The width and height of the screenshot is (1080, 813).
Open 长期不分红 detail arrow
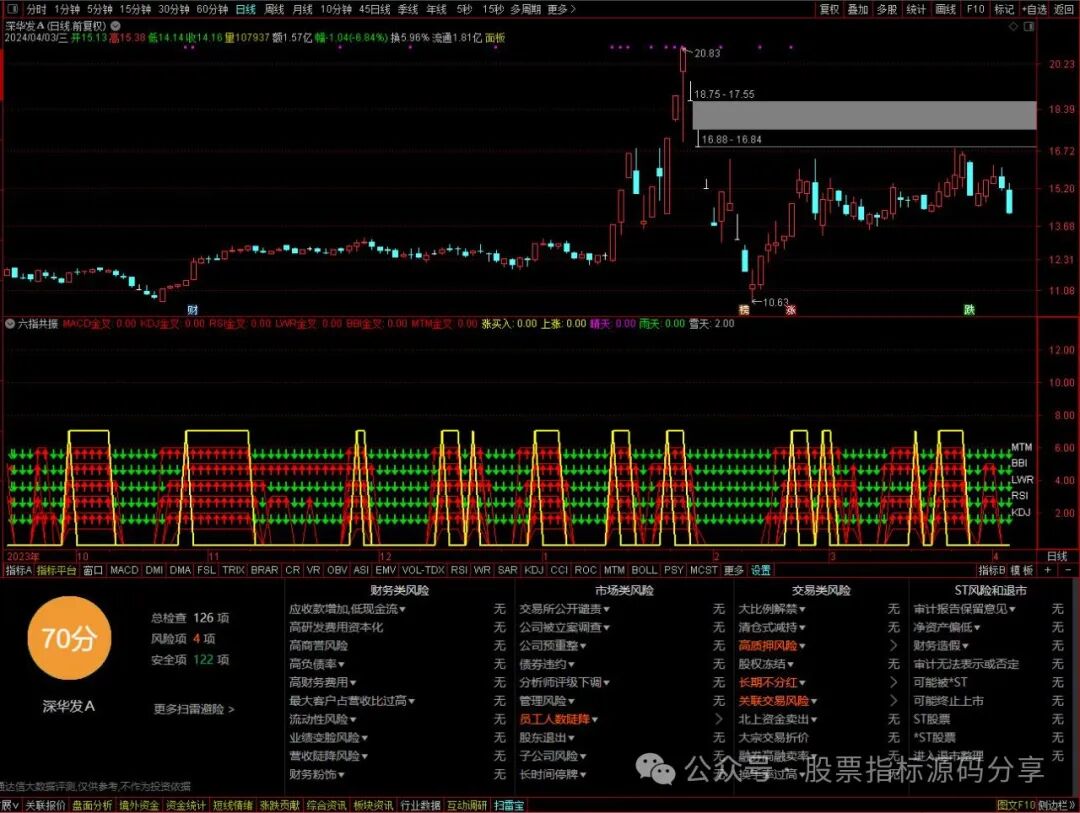(x=893, y=682)
